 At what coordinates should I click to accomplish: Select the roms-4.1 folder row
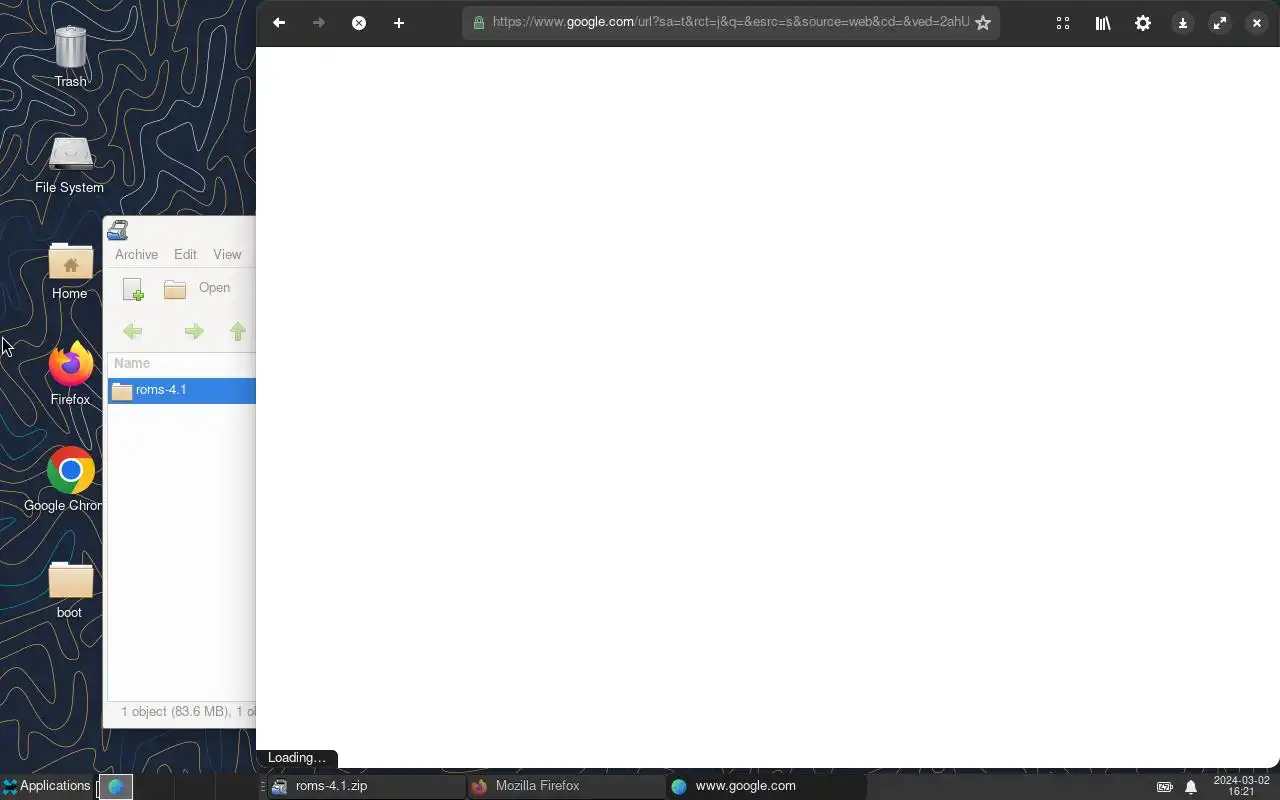[181, 390]
